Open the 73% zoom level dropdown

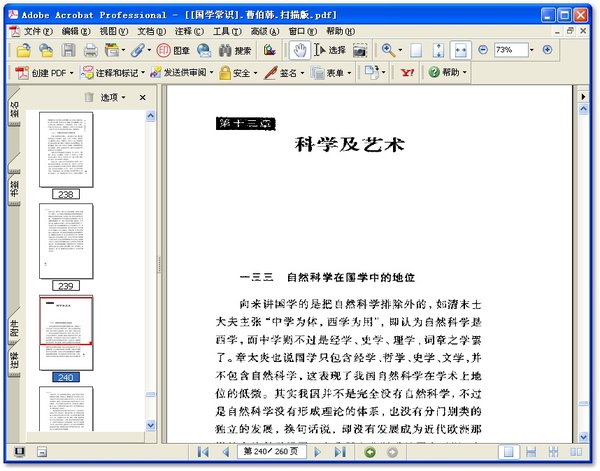[529, 50]
